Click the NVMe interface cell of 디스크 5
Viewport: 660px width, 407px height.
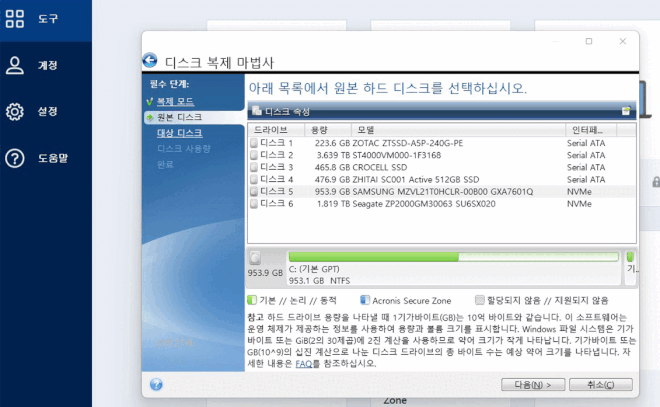pyautogui.click(x=579, y=192)
